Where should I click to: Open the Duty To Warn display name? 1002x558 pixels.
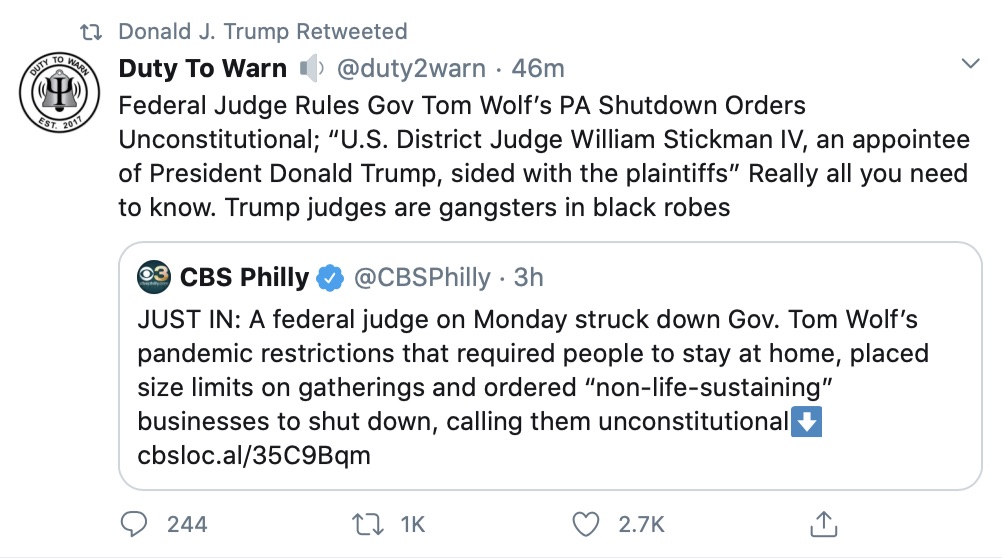point(203,69)
